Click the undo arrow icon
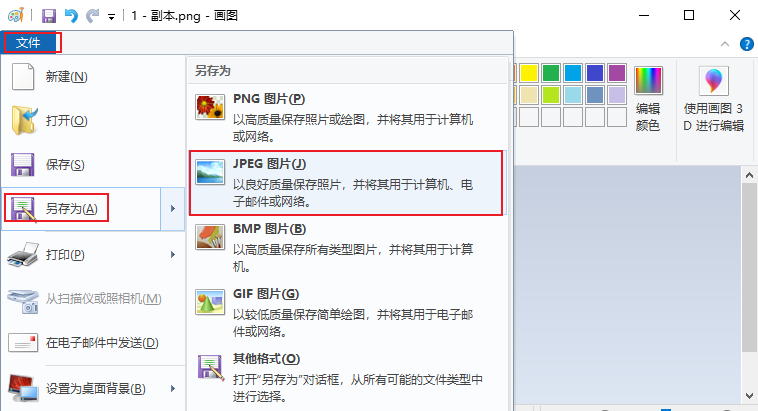Viewport: 758px width, 411px height. point(71,16)
